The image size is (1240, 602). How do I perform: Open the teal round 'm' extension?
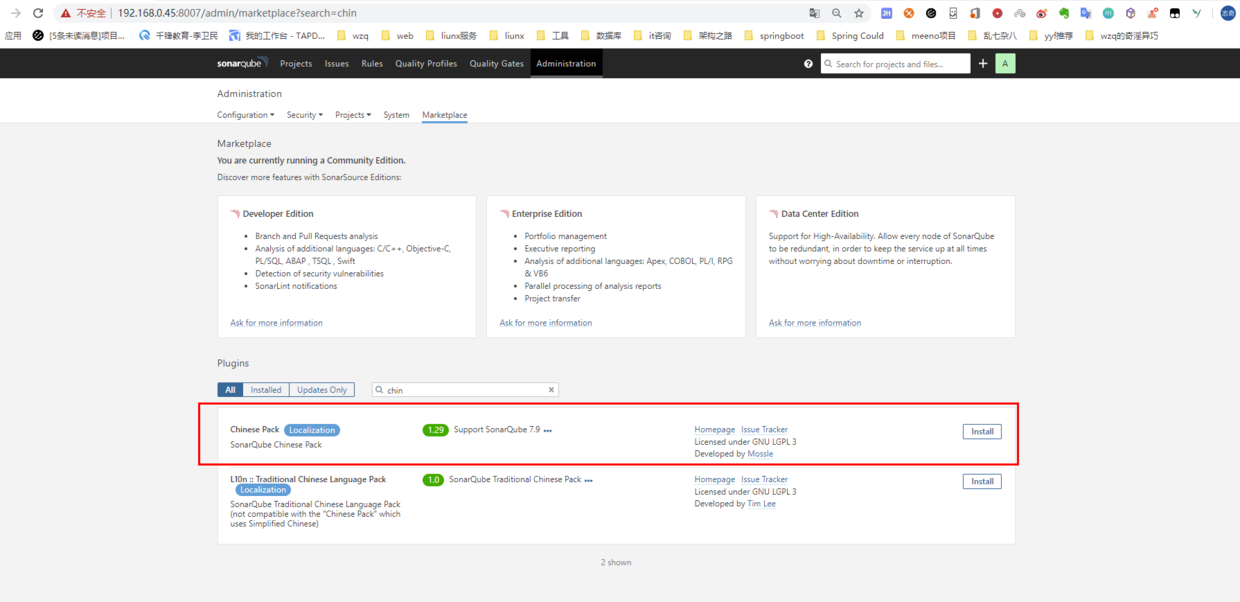click(1108, 13)
